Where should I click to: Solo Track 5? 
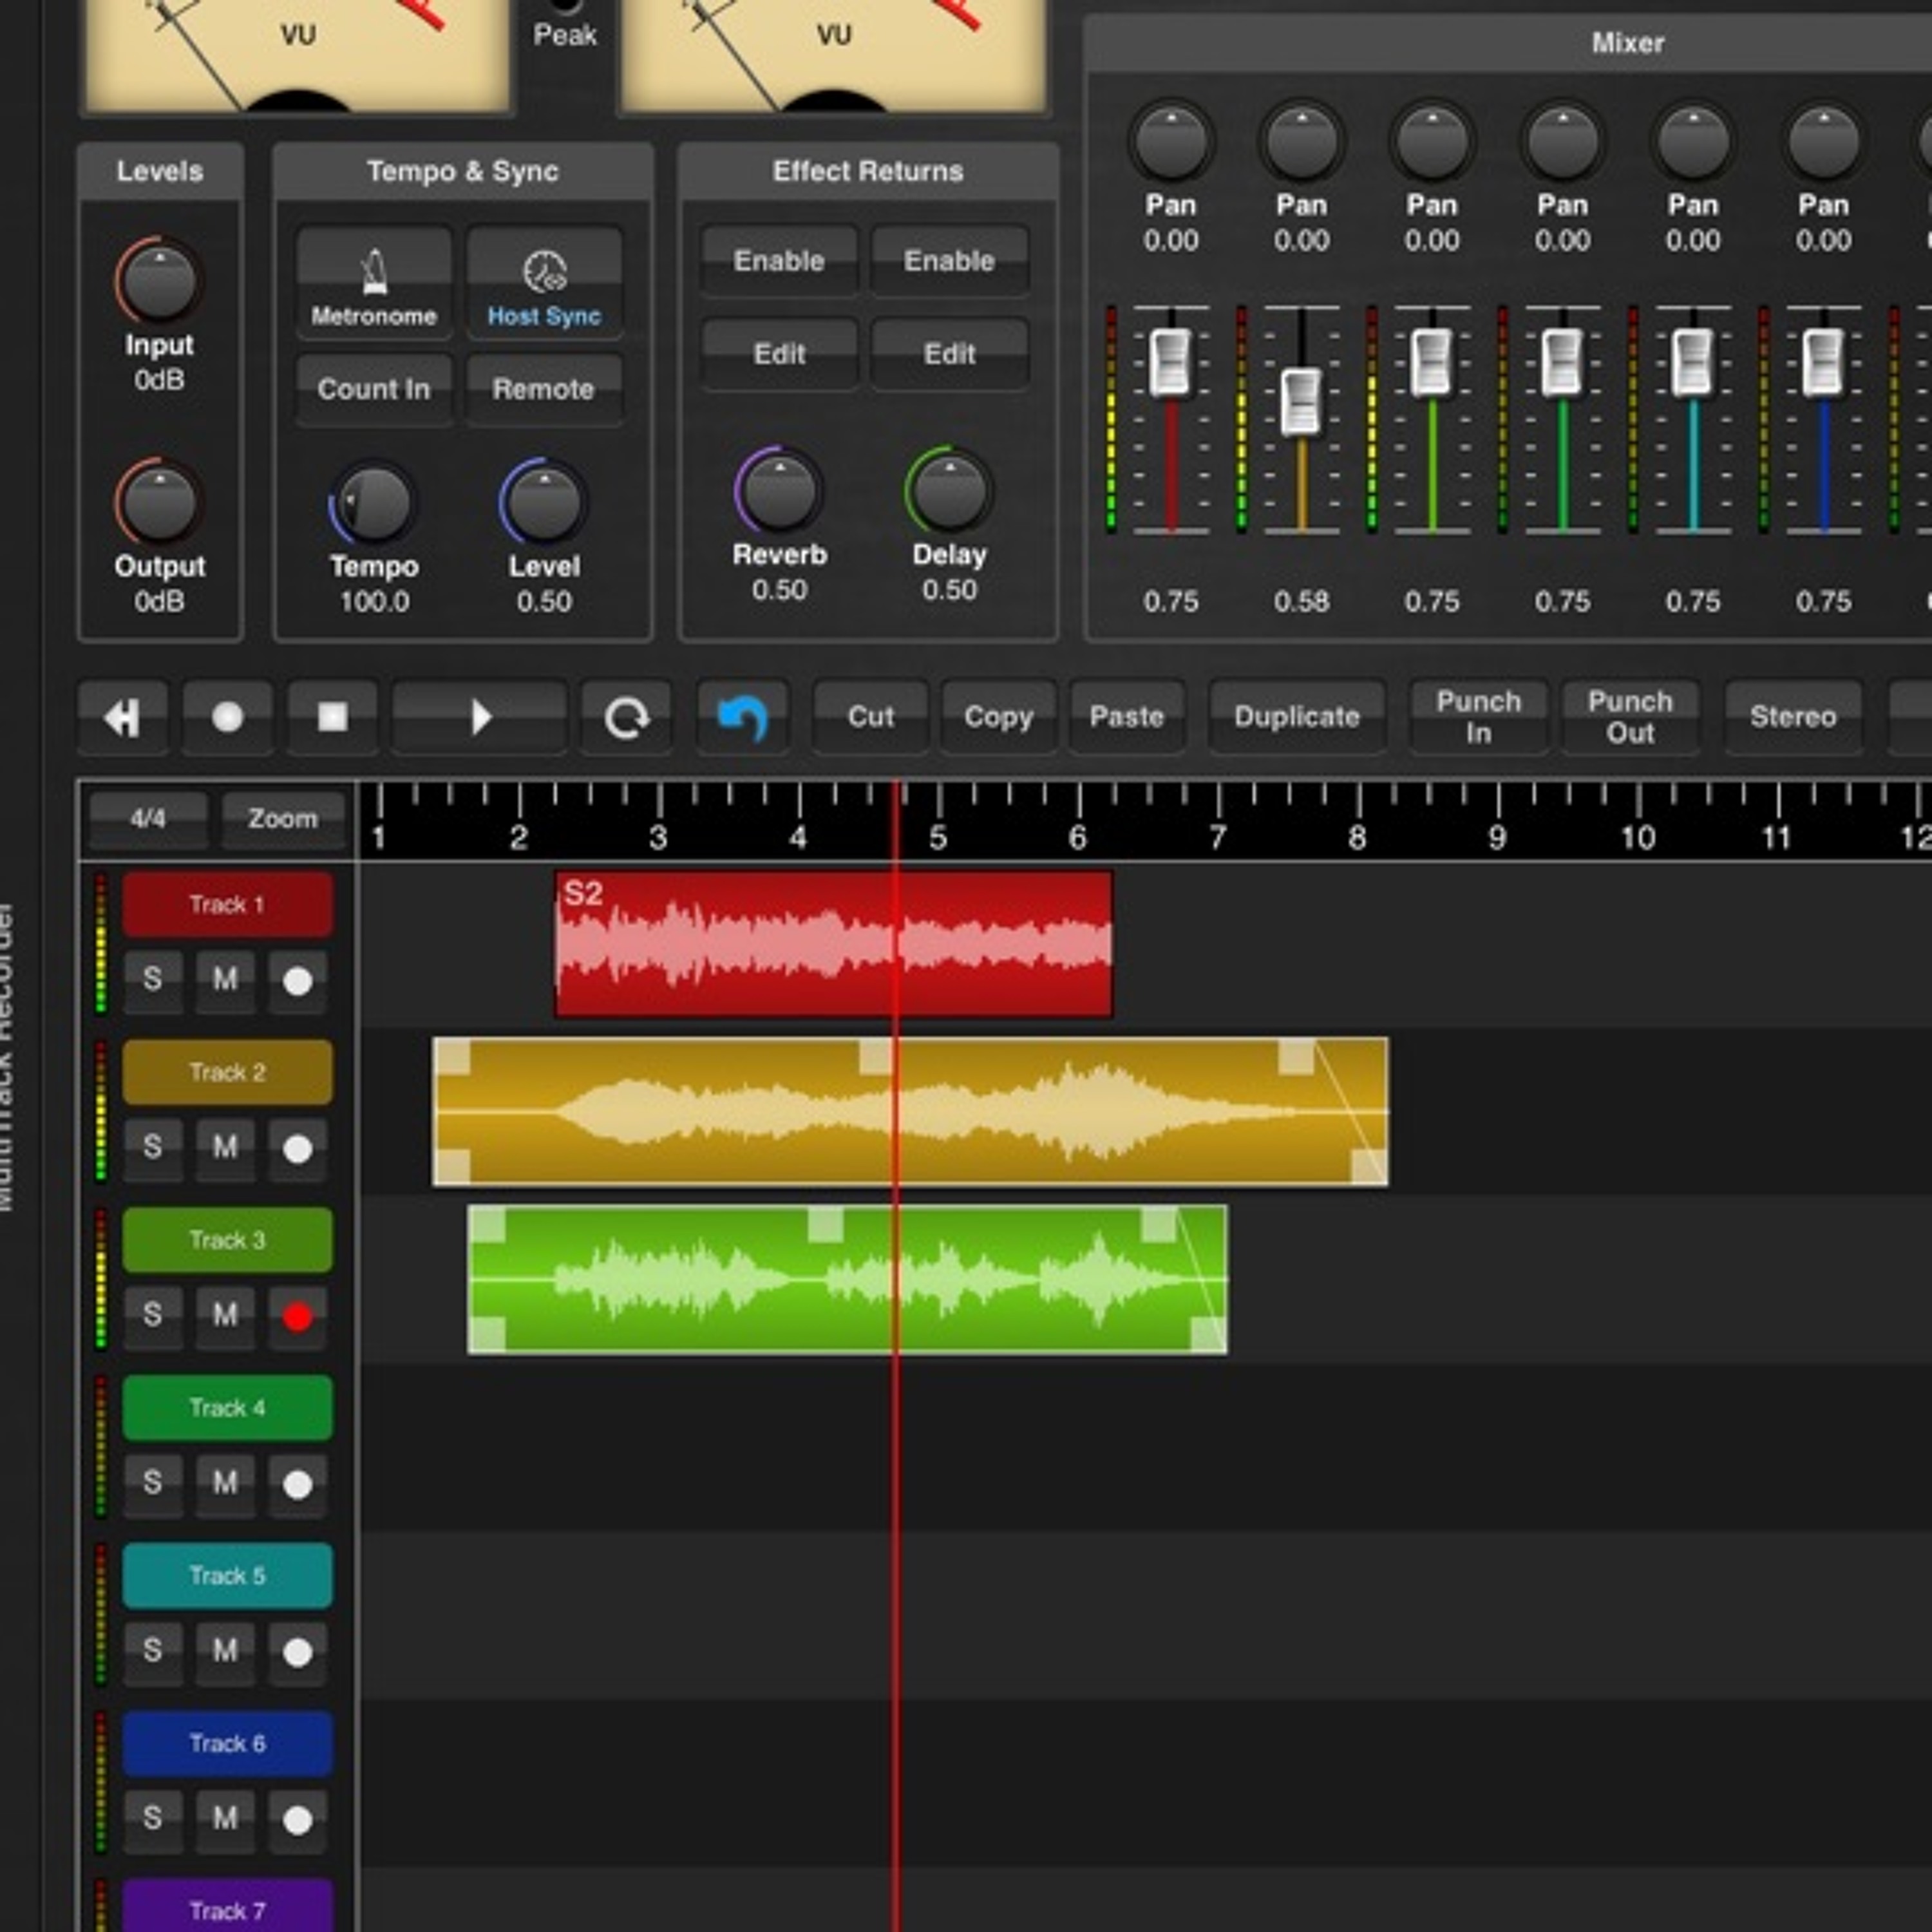pos(152,1652)
